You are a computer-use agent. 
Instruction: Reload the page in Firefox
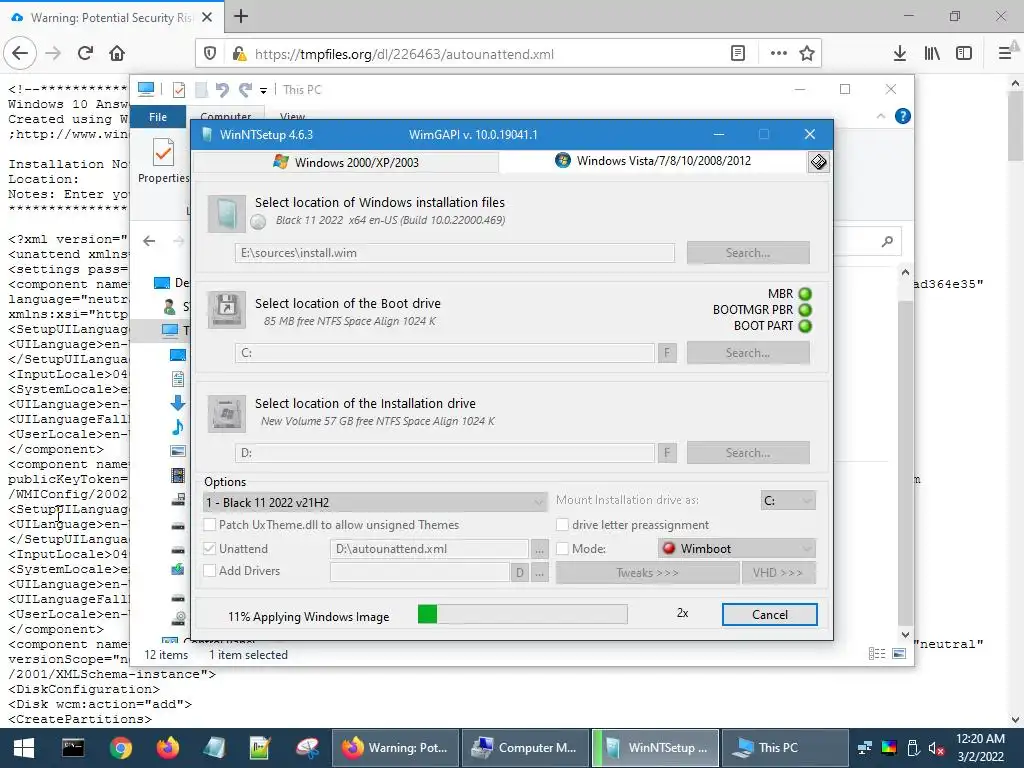[x=85, y=53]
